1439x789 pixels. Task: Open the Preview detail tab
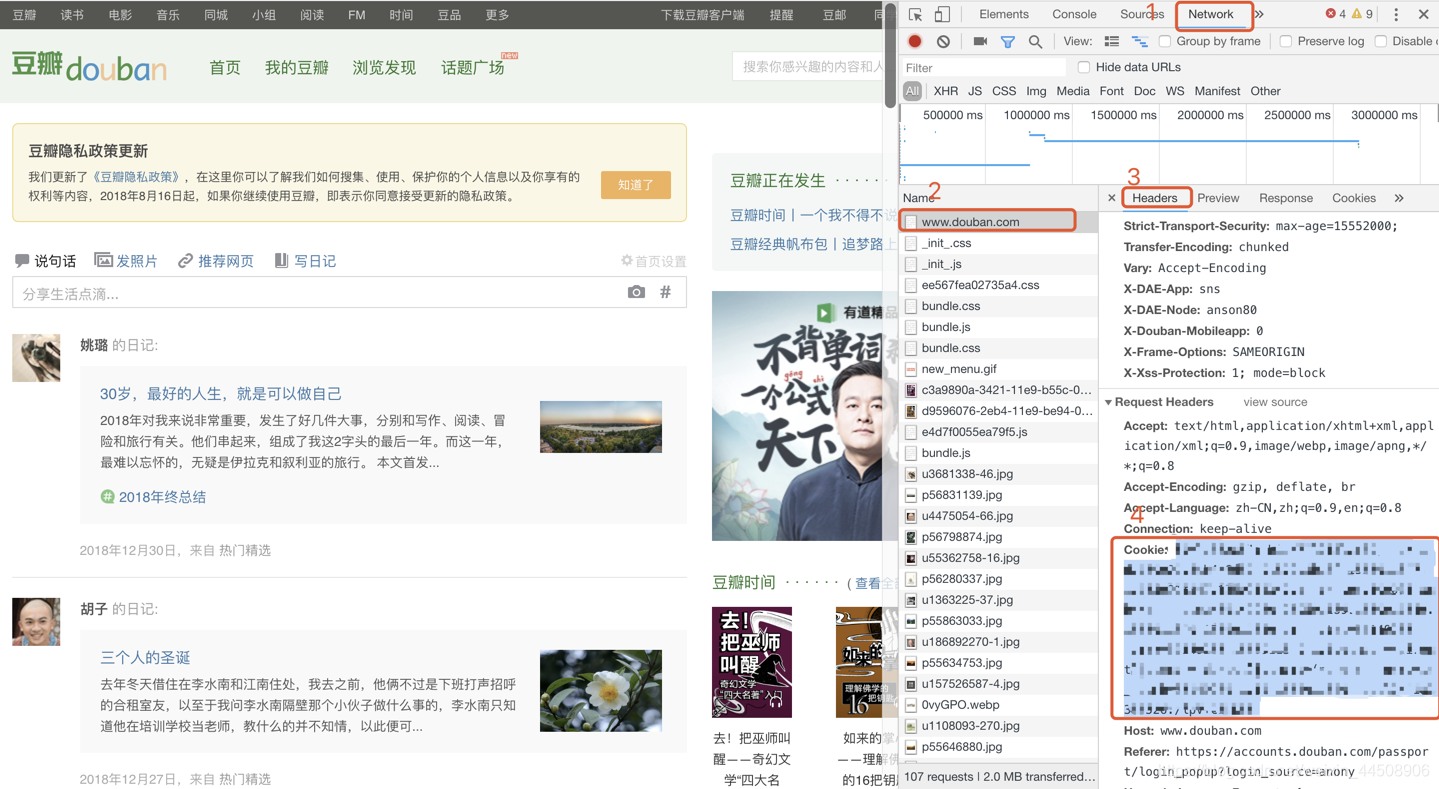(1218, 198)
